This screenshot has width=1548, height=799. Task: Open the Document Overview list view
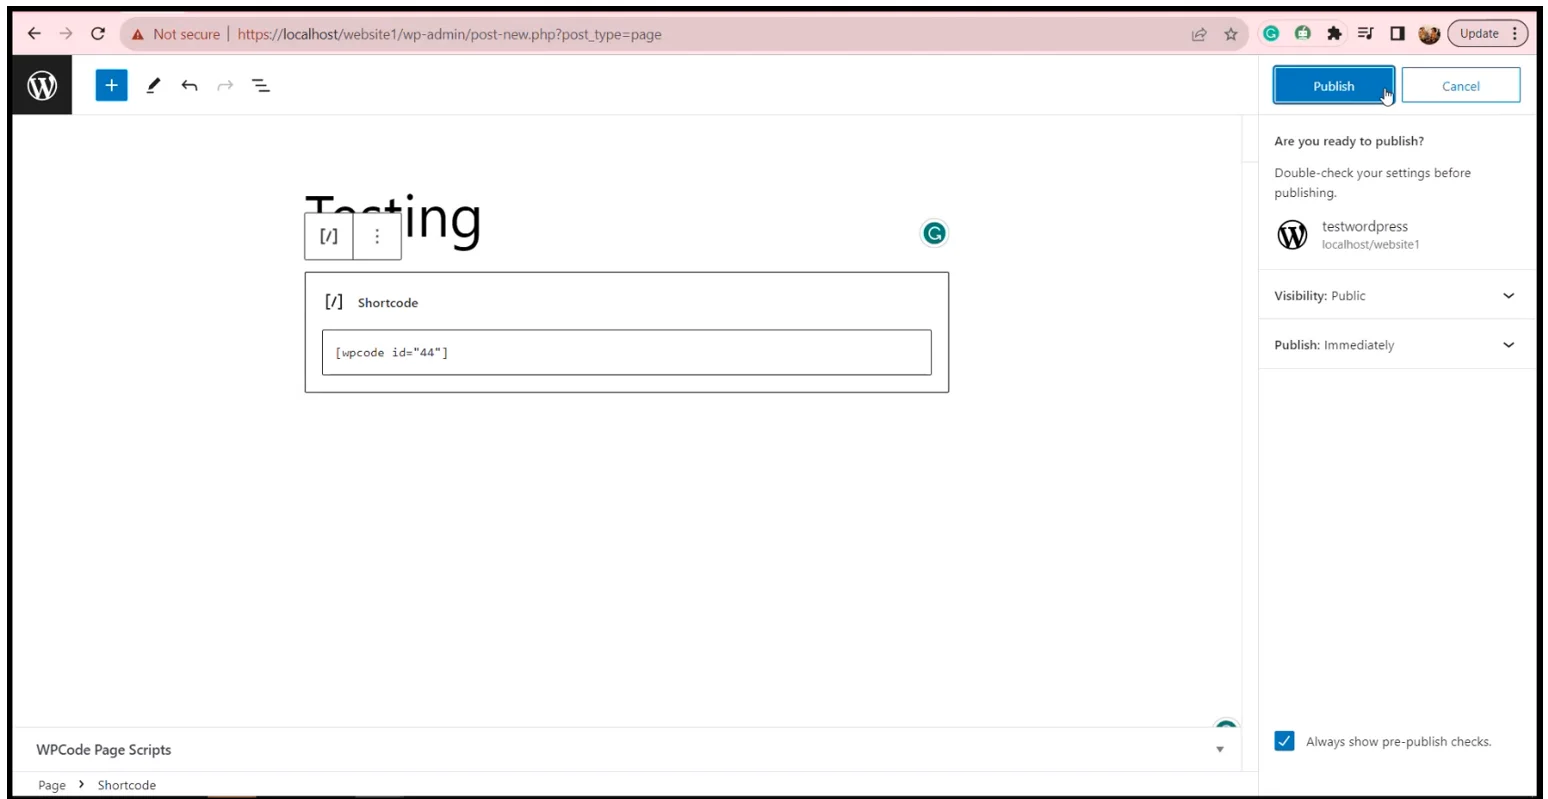click(x=261, y=86)
